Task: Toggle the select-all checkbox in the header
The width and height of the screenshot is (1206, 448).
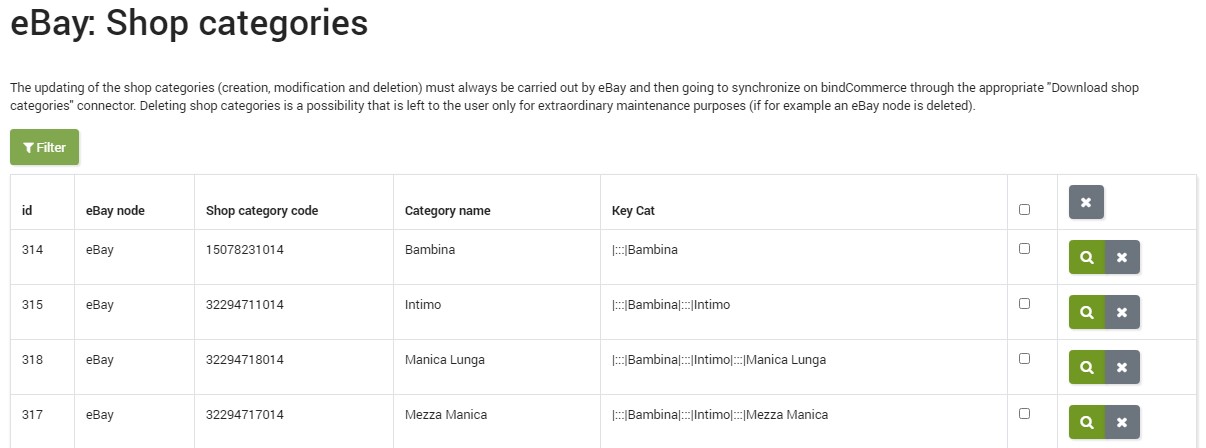Action: (1024, 210)
